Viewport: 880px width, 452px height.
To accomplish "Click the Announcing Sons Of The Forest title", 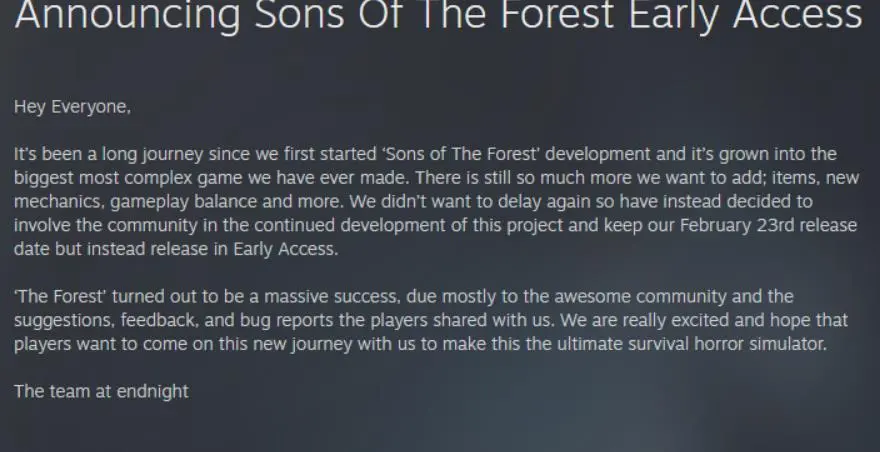I will [438, 16].
